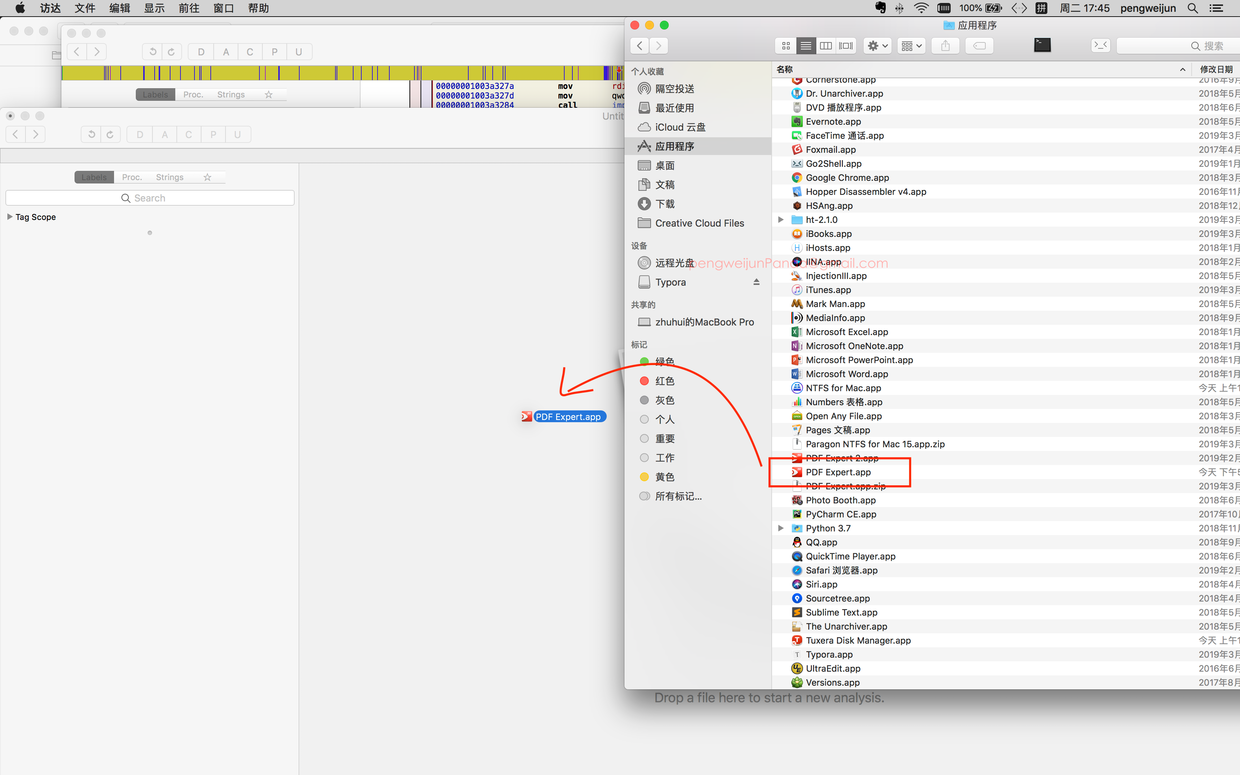Switch to Proc. tab in front Hopper window

point(132,177)
